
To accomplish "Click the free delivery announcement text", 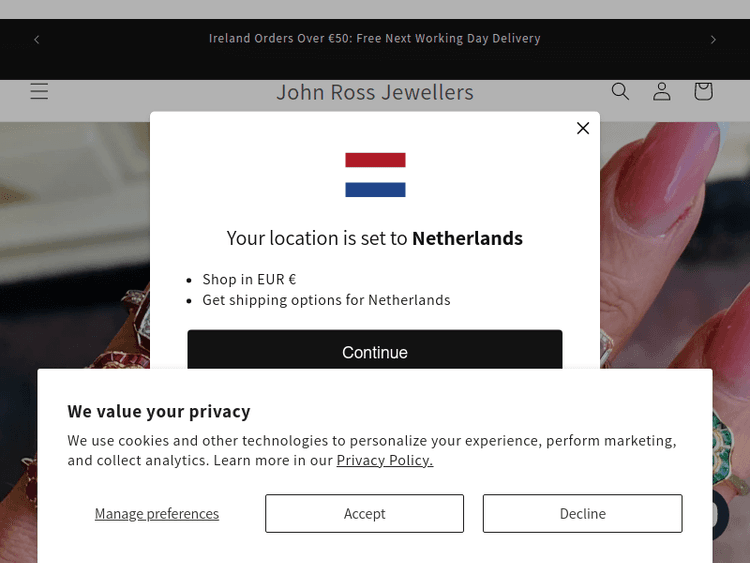I will click(375, 39).
